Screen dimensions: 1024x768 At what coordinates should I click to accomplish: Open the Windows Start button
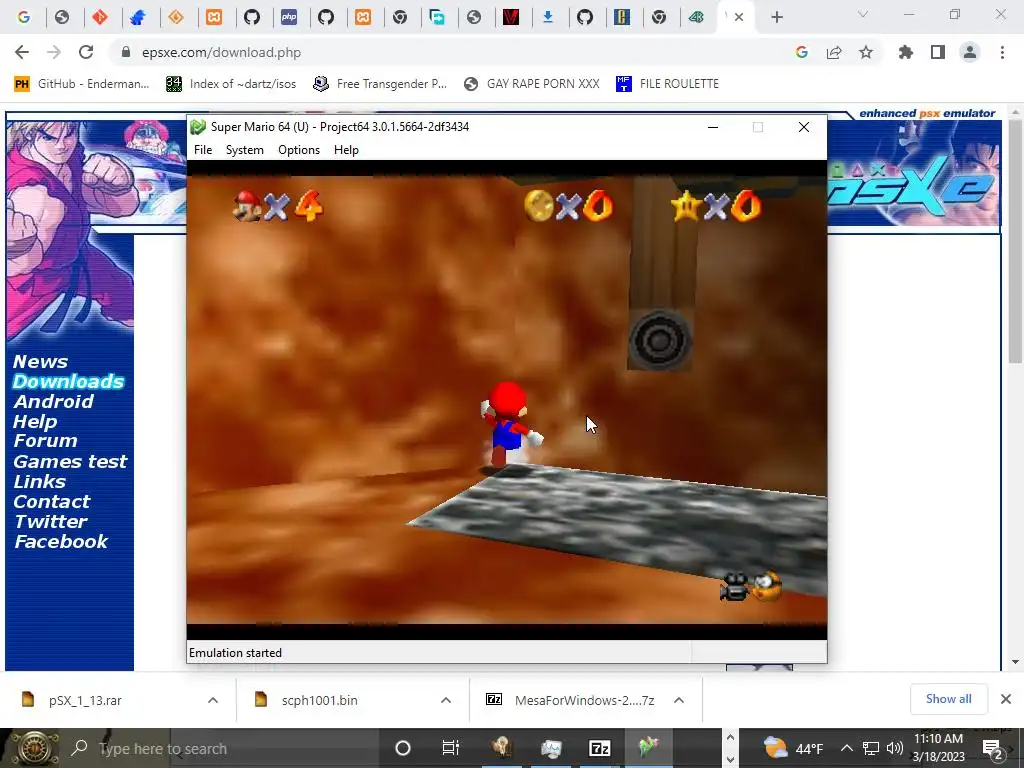coord(33,748)
